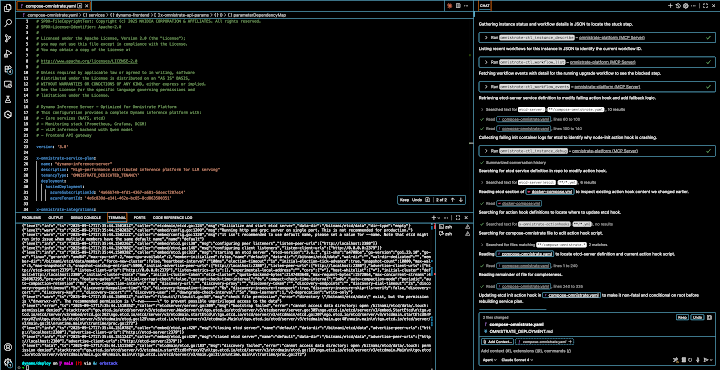
Task: Open the Search view in activity bar
Action: click(x=7, y=24)
